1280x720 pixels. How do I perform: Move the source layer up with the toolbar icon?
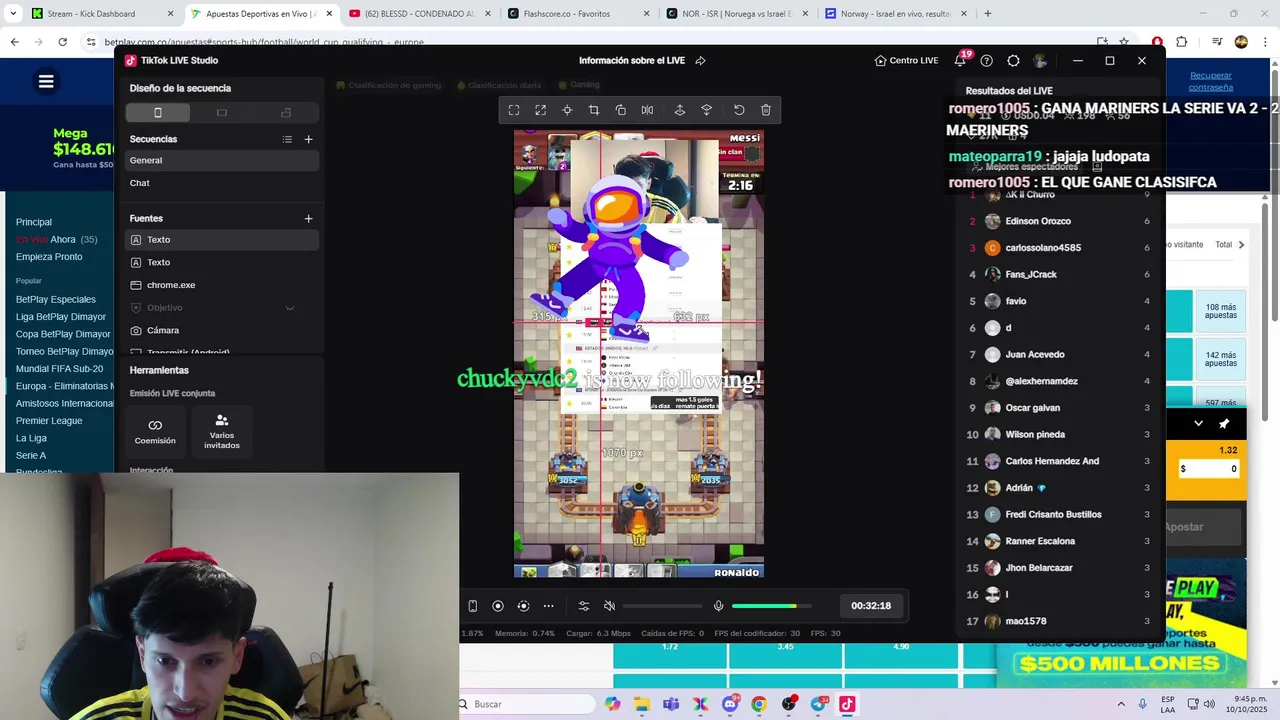[680, 110]
